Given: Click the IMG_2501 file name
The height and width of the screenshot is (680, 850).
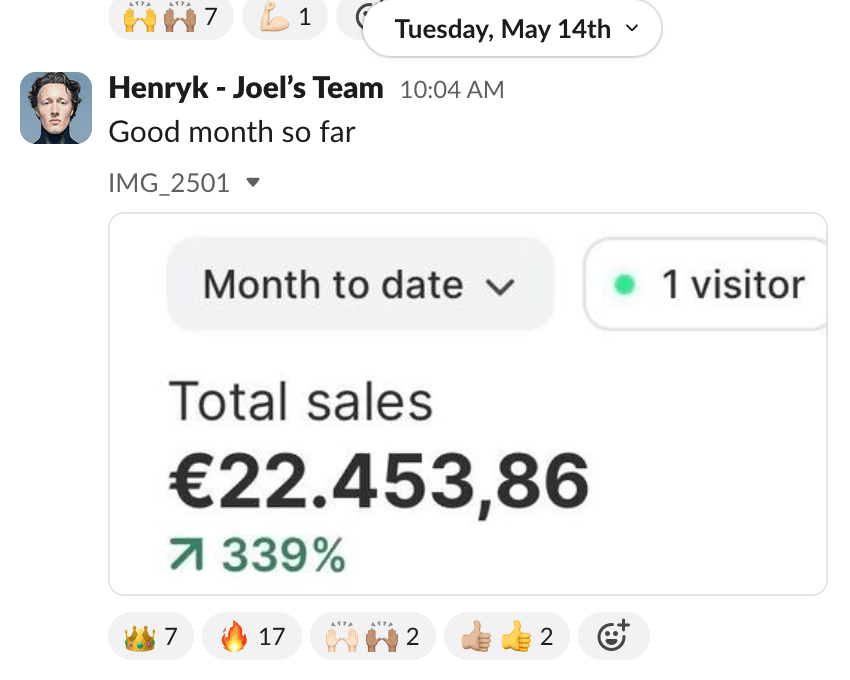Looking at the screenshot, I should 169,183.
